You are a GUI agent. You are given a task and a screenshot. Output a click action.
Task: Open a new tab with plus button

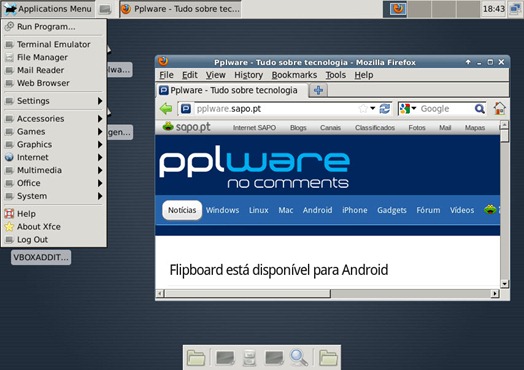(318, 90)
